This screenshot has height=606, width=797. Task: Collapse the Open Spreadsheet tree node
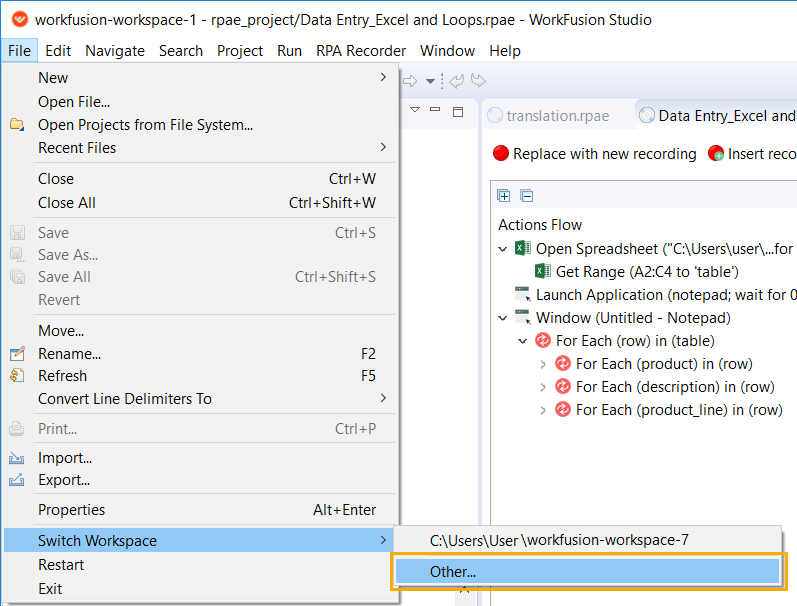pos(502,249)
